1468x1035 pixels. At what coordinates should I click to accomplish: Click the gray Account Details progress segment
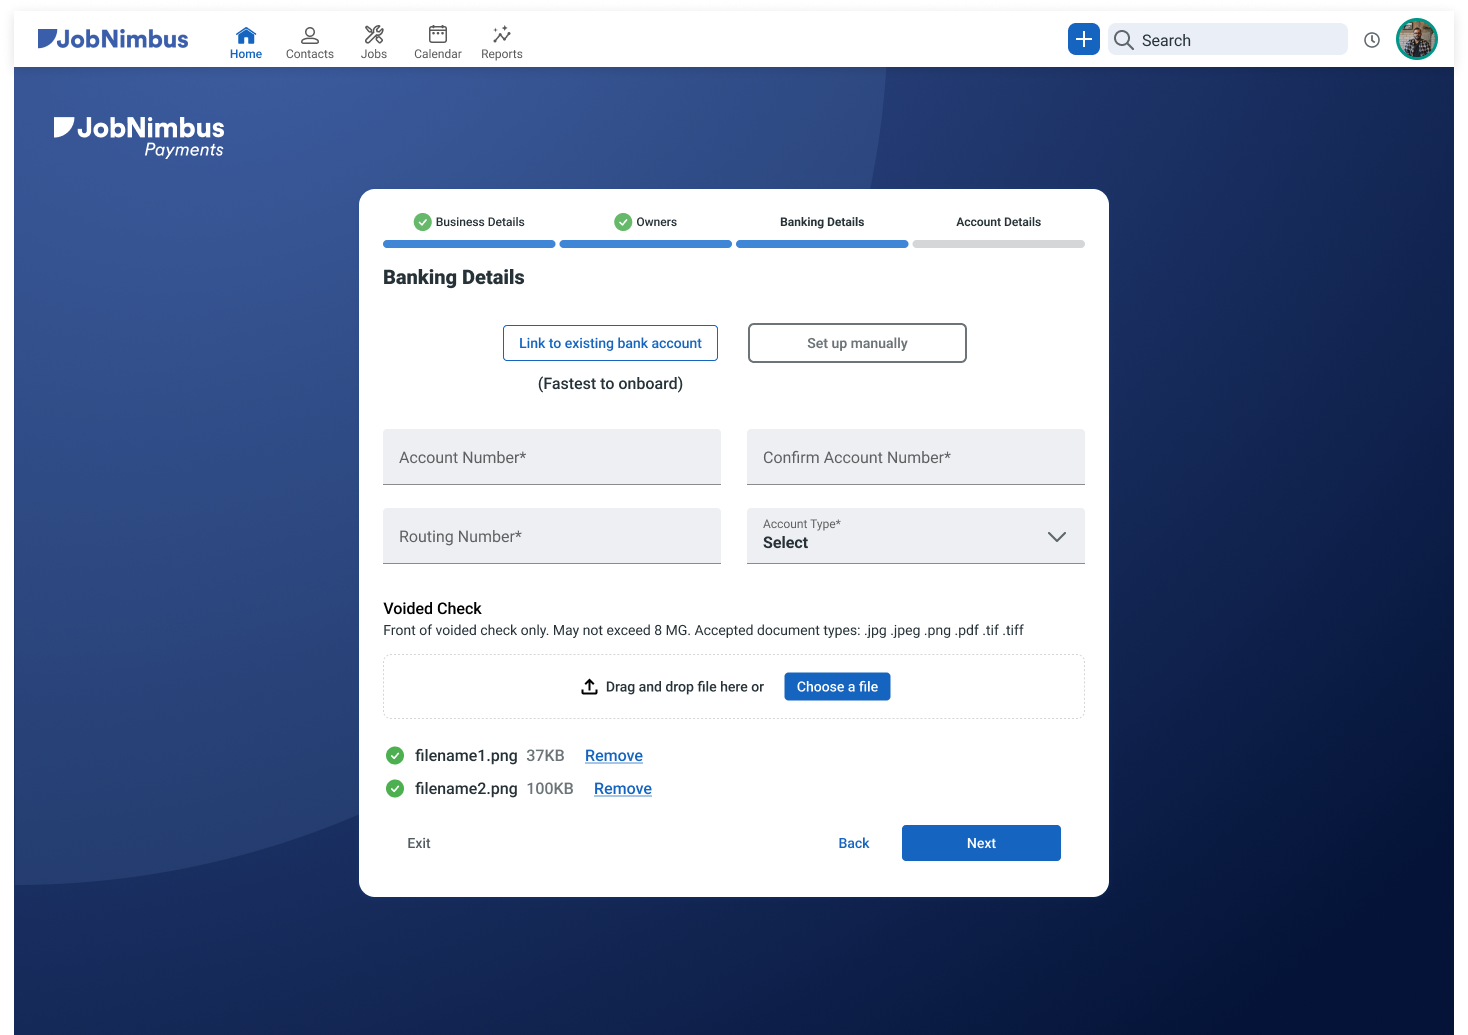click(x=999, y=244)
